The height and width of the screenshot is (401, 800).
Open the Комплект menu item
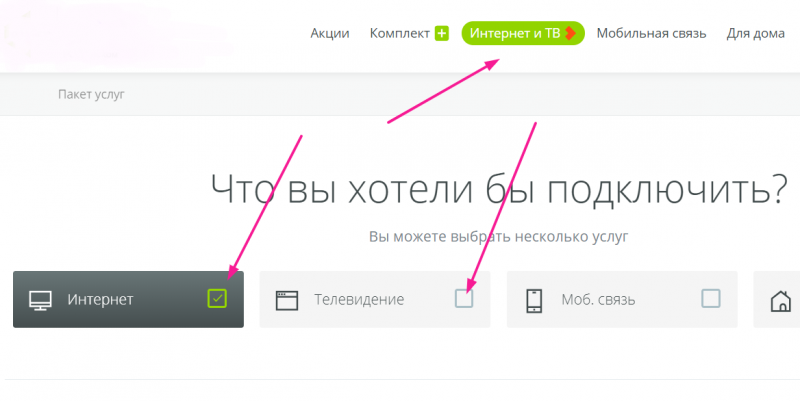point(399,34)
